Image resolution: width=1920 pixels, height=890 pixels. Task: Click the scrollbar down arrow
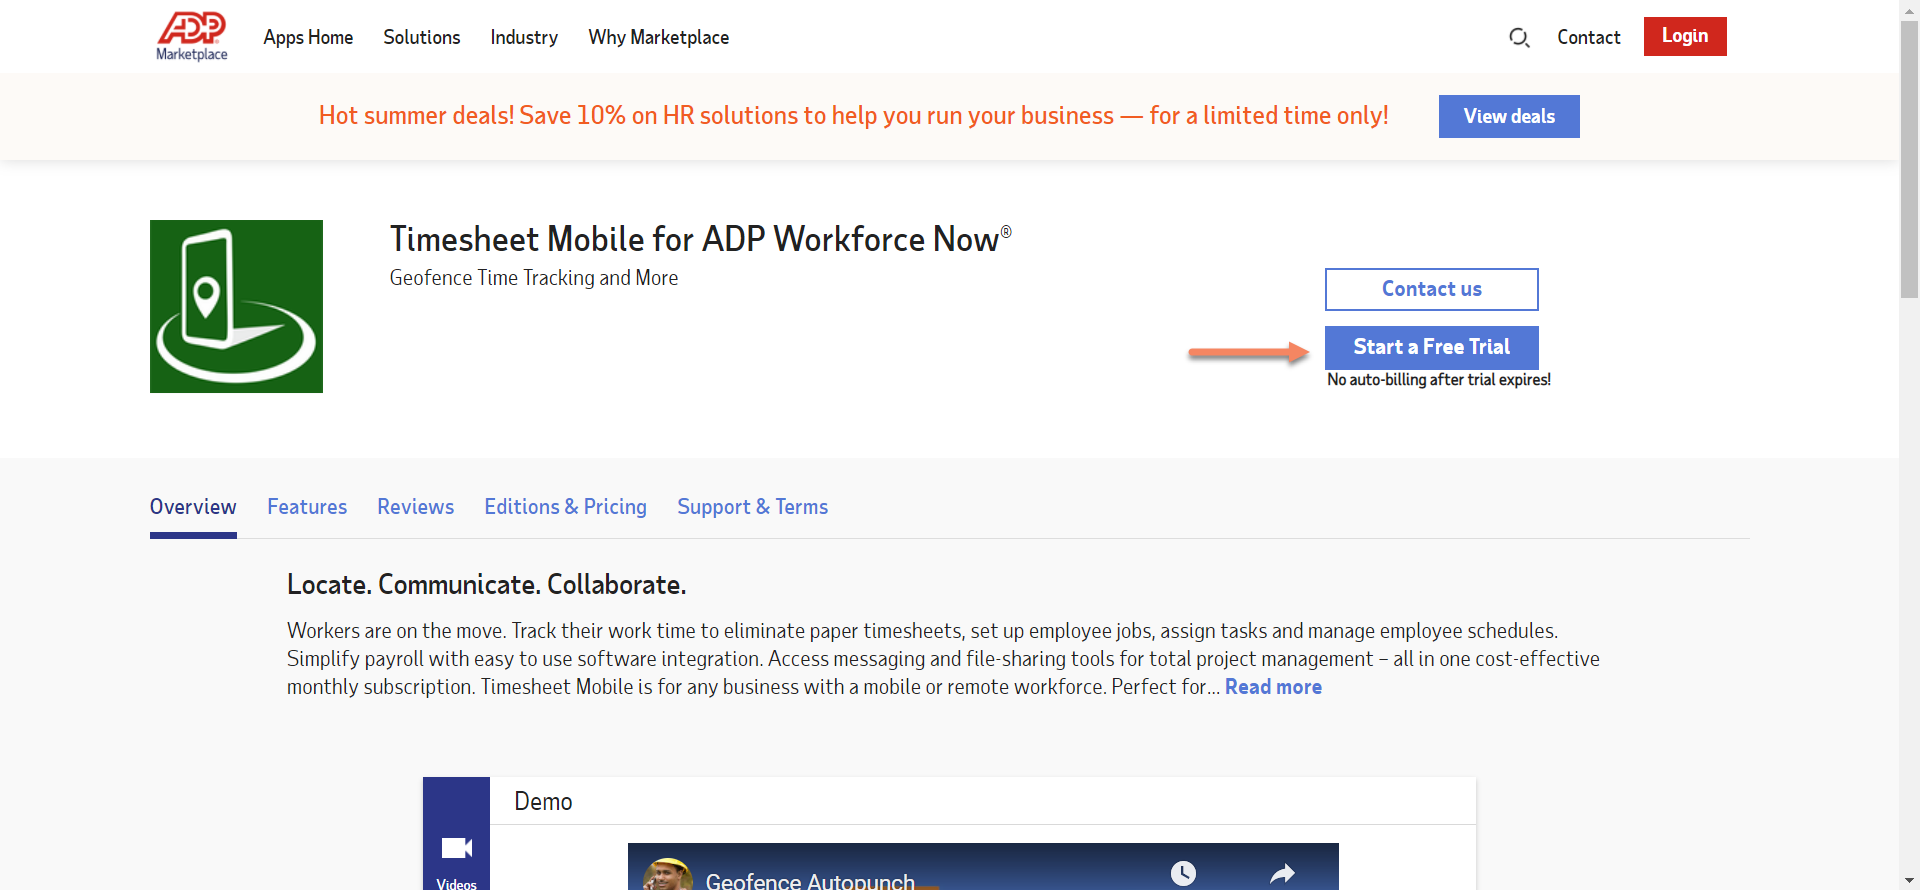[x=1909, y=880]
